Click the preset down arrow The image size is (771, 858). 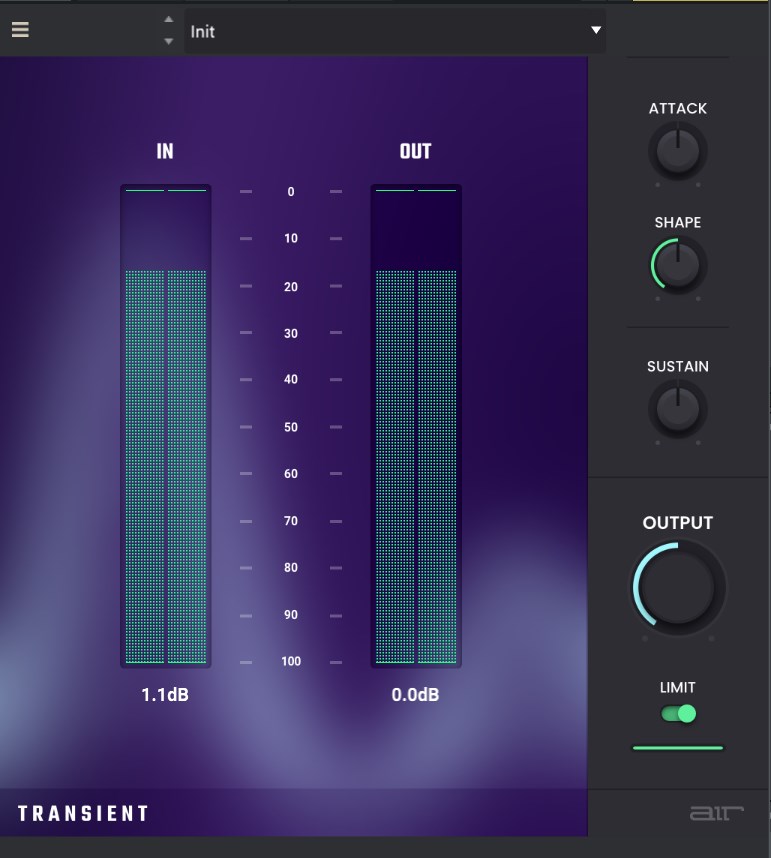[168, 41]
